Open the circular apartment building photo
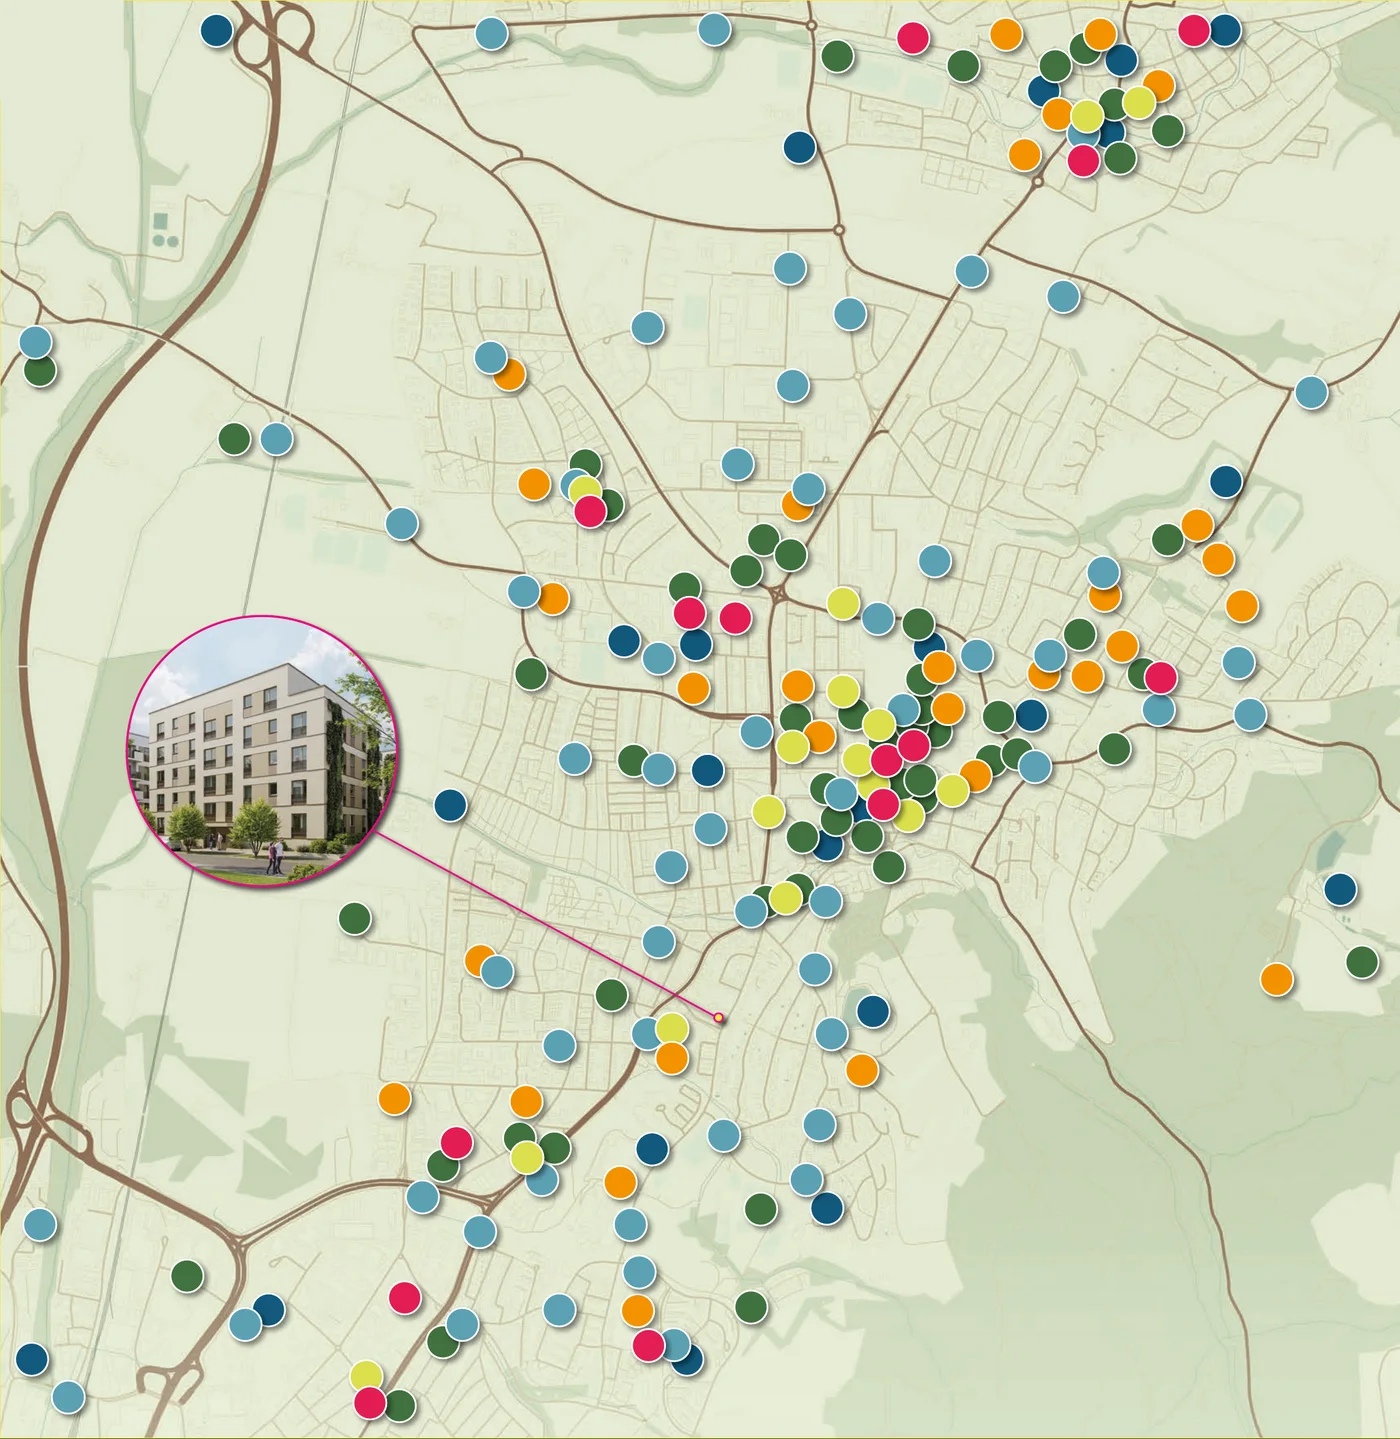Screen dimensions: 1400x1439 263,751
